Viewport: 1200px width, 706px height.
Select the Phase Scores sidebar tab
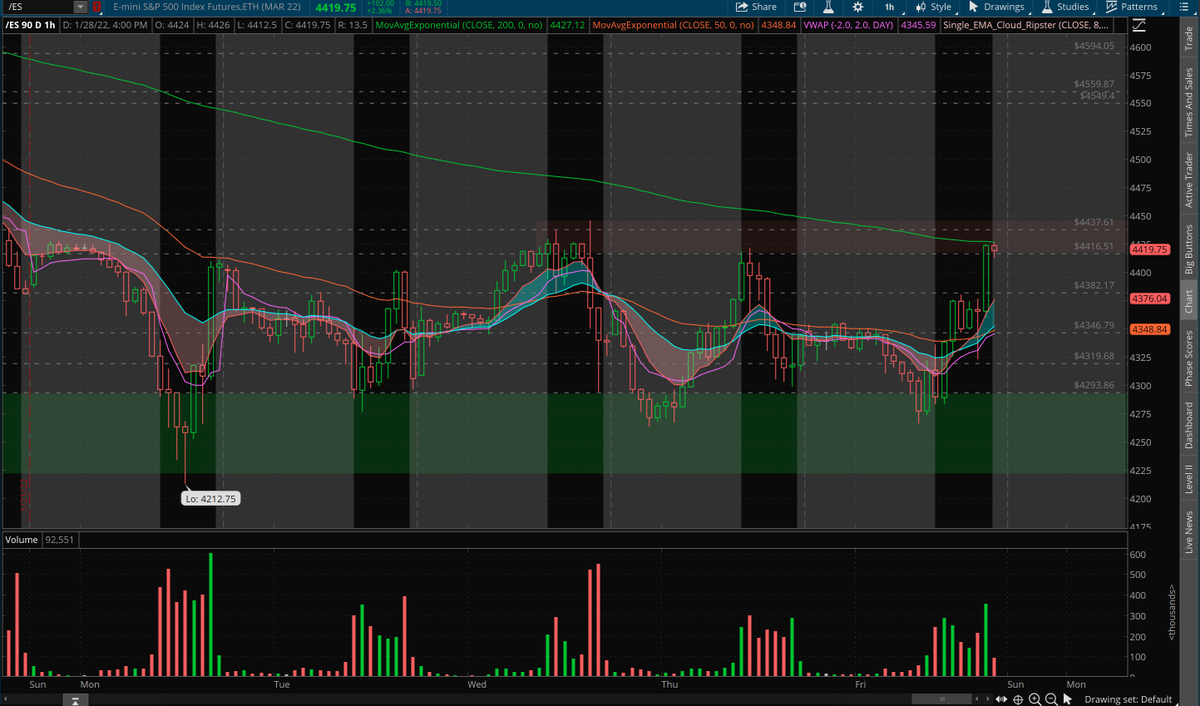click(x=1188, y=358)
